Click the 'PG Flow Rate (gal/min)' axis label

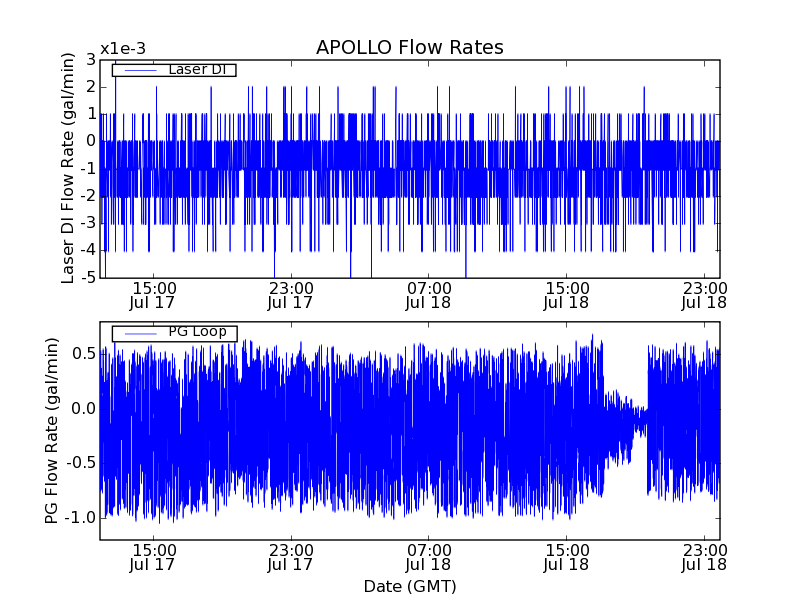pyautogui.click(x=52, y=431)
